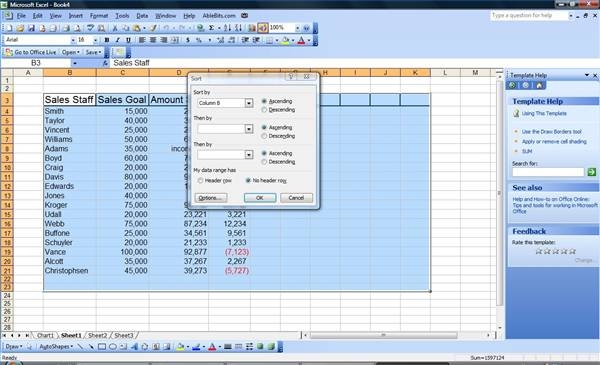Open the font name Arial dropdown
600x365 pixels.
click(73, 40)
